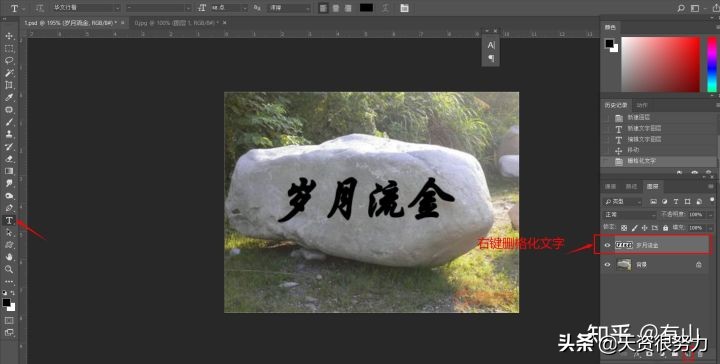Open the anti-aliasing method dropdown

(289, 8)
